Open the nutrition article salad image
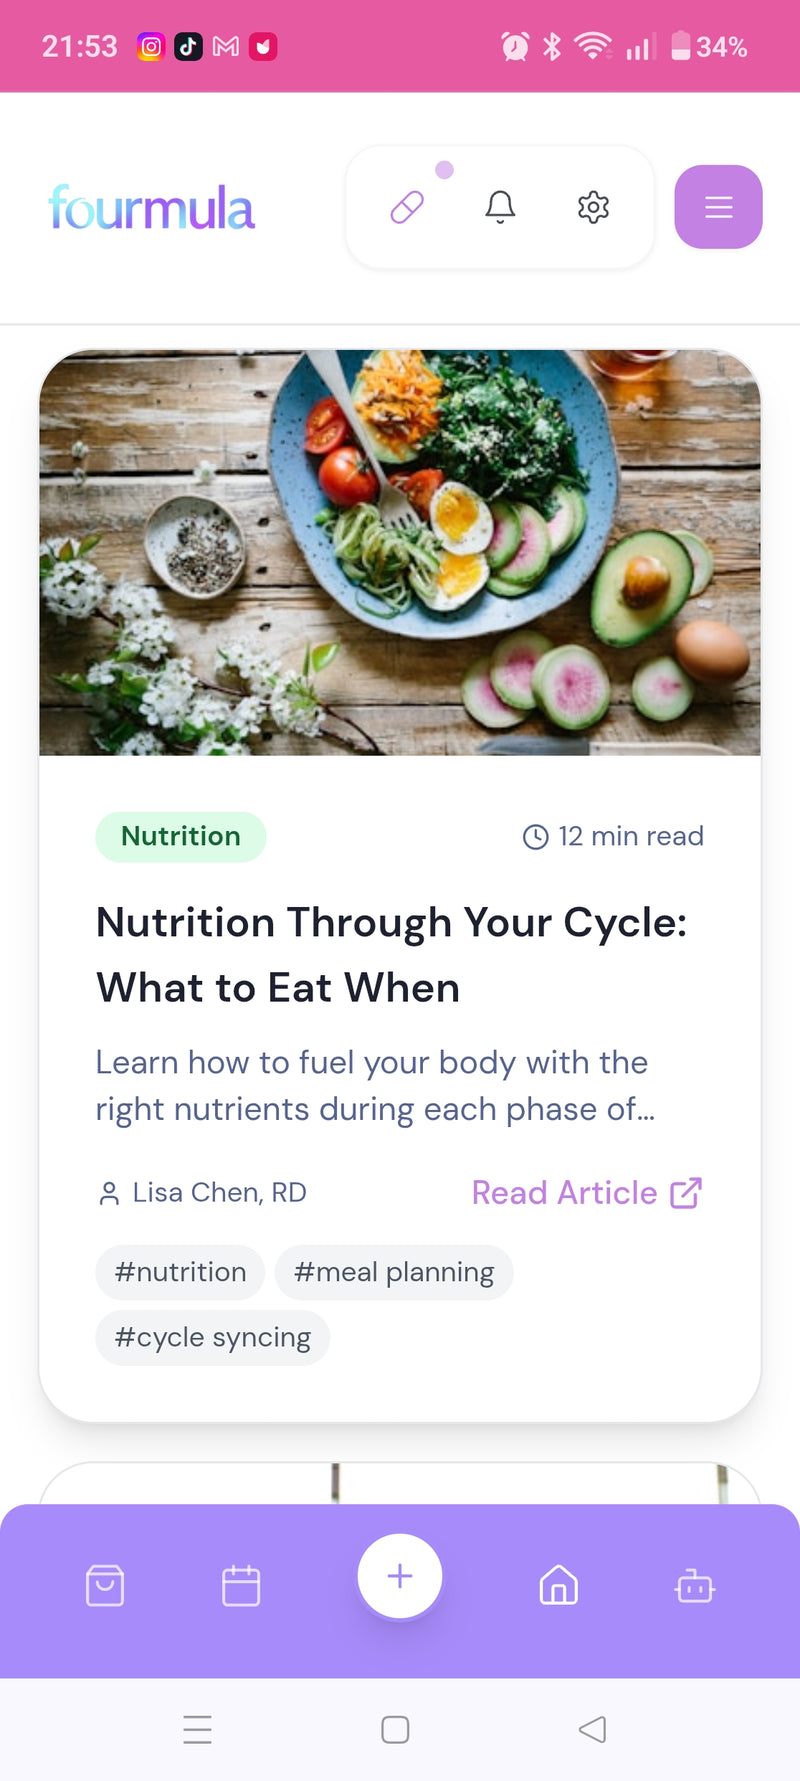This screenshot has width=800, height=1781. 400,552
